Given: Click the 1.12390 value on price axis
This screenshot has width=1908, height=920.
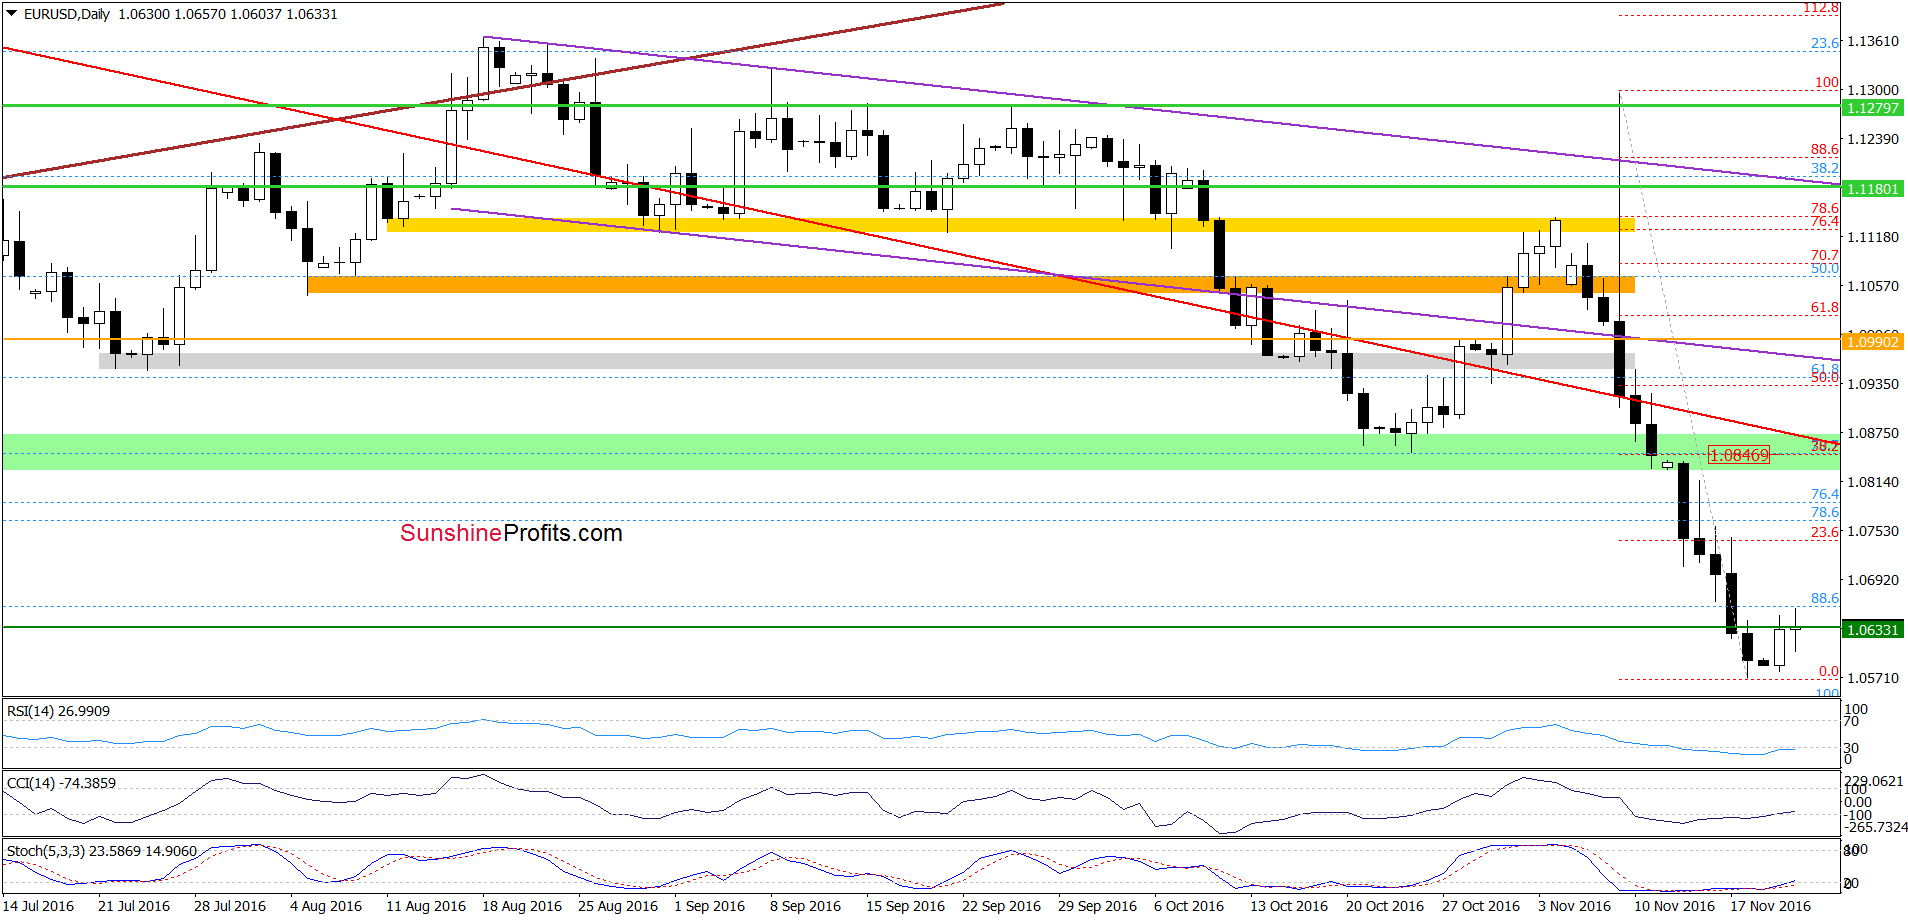Looking at the screenshot, I should 1873,139.
